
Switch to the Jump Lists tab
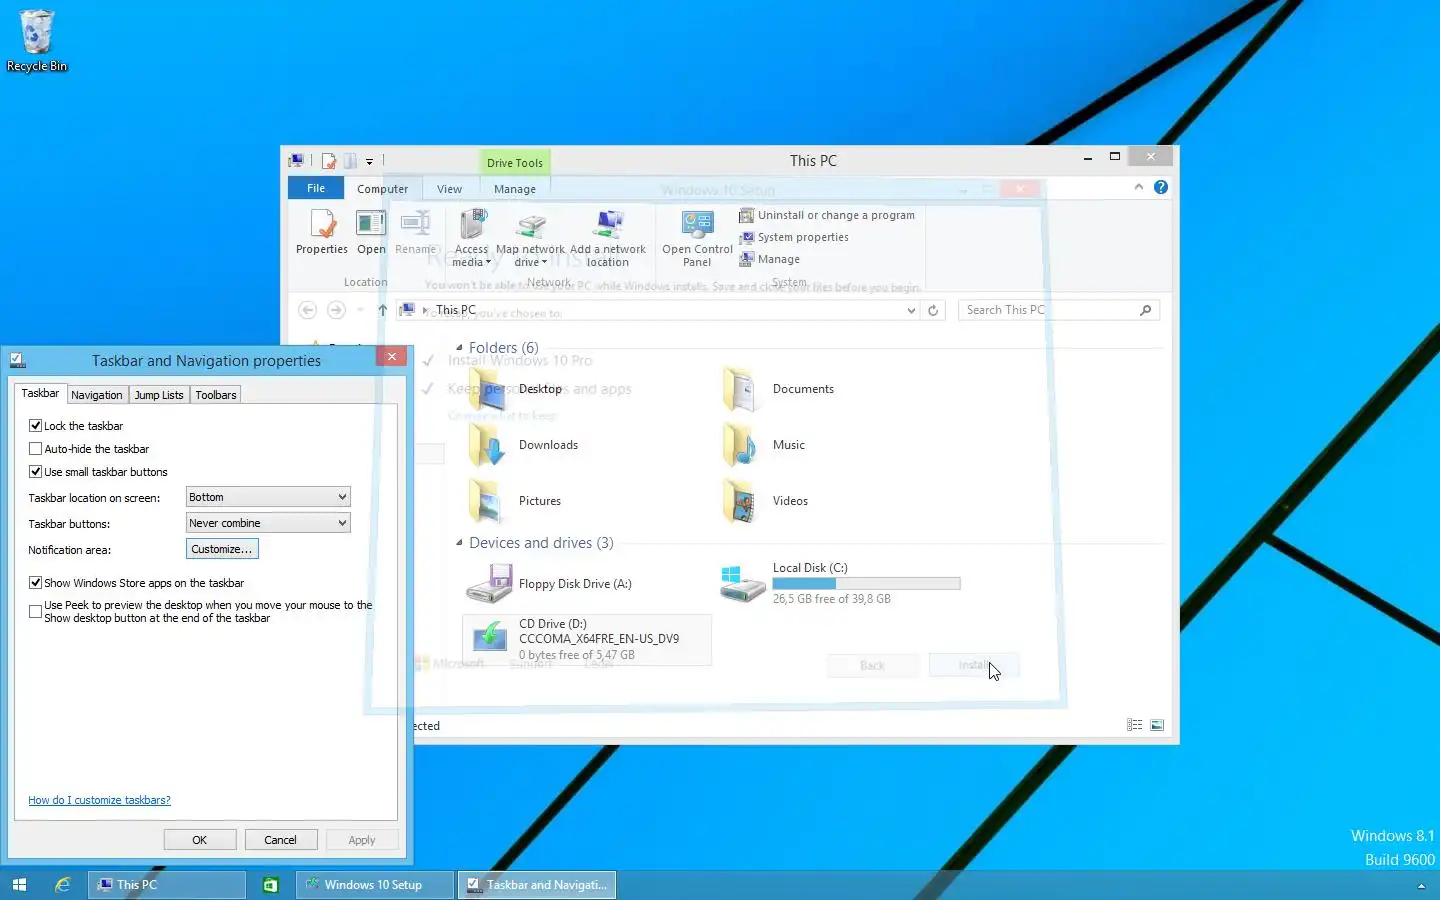point(159,395)
